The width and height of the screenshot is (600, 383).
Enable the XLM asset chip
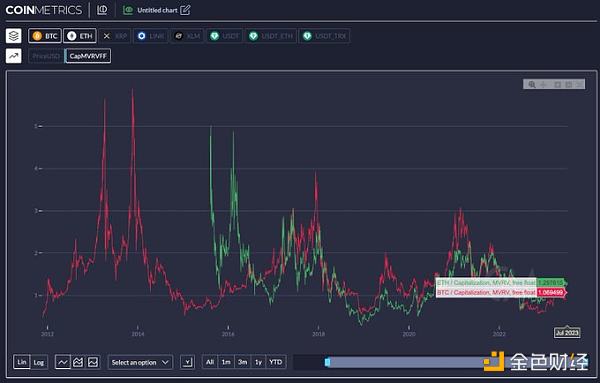[187, 36]
